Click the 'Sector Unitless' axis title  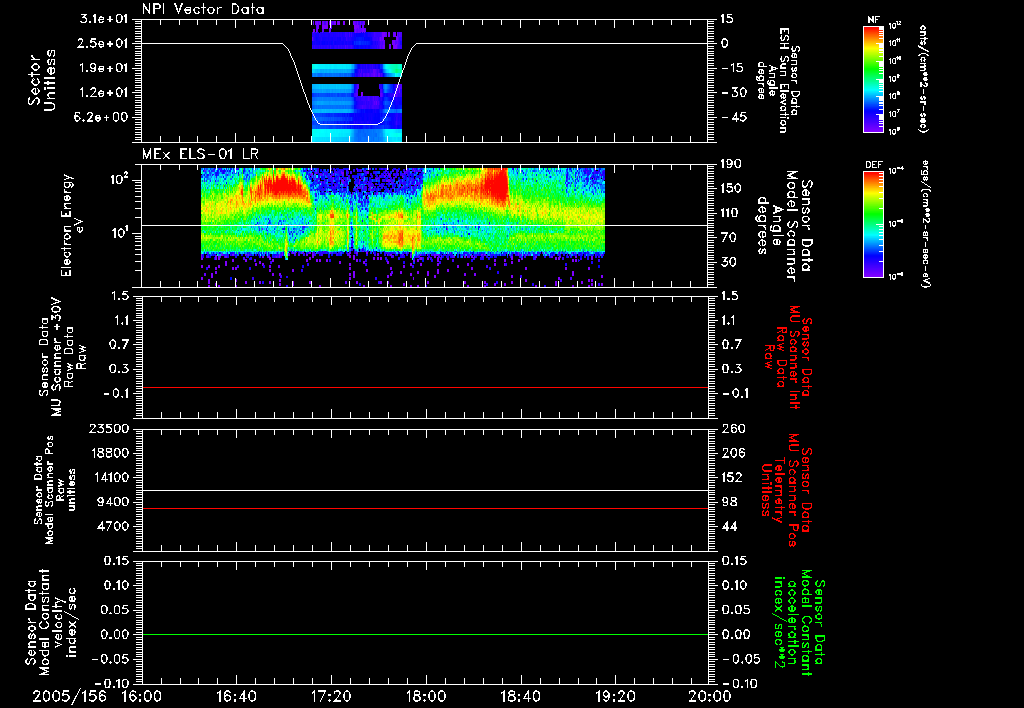point(42,80)
